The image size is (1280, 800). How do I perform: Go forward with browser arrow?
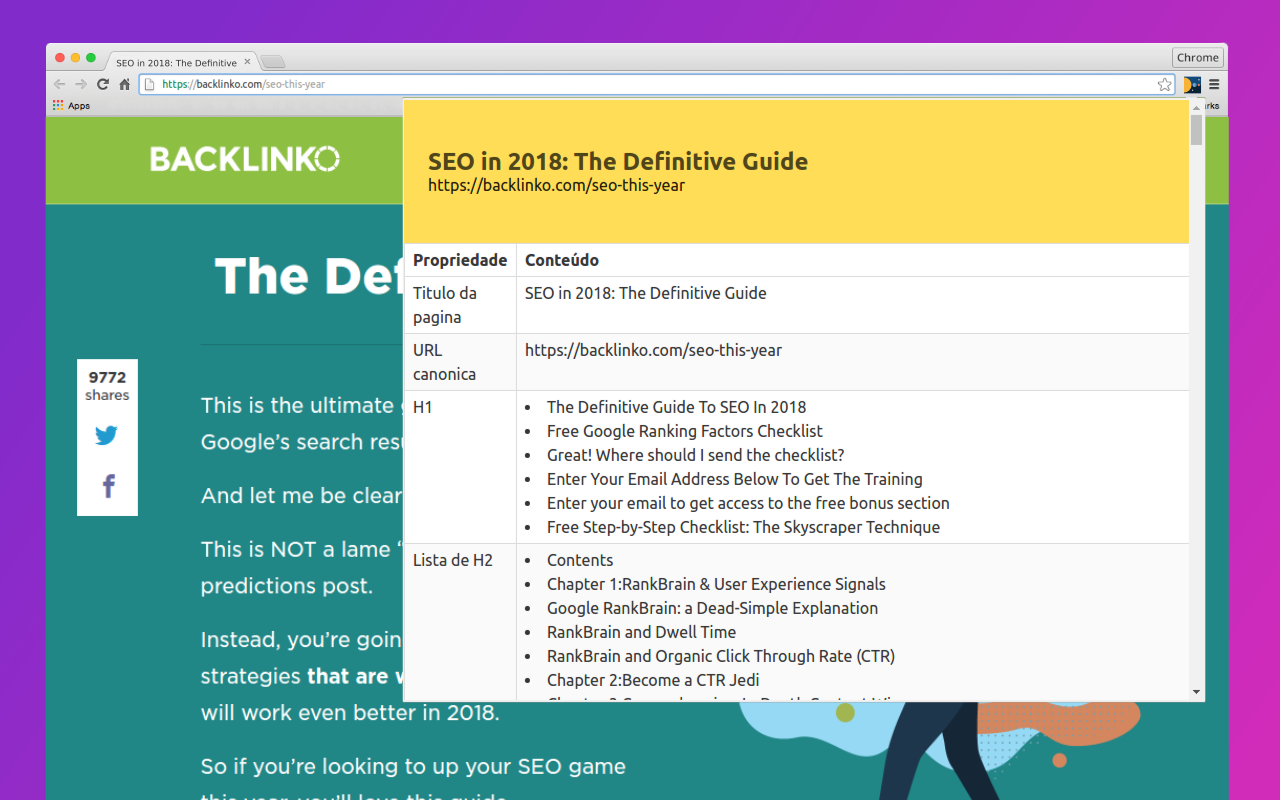pyautogui.click(x=81, y=85)
